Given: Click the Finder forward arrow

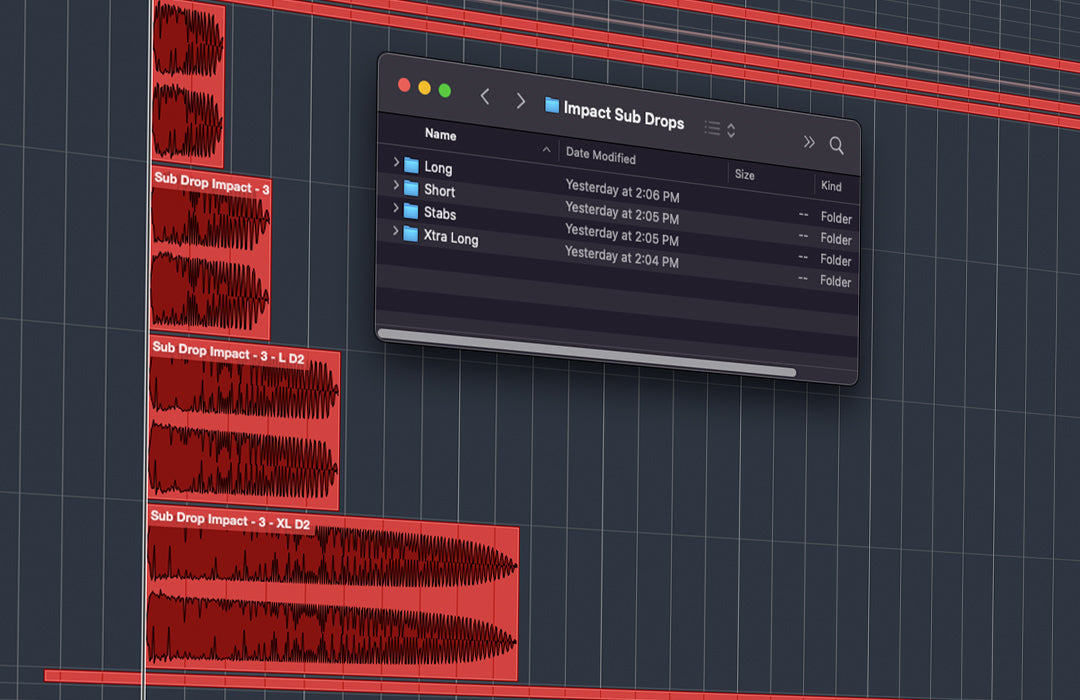Looking at the screenshot, I should point(520,100).
